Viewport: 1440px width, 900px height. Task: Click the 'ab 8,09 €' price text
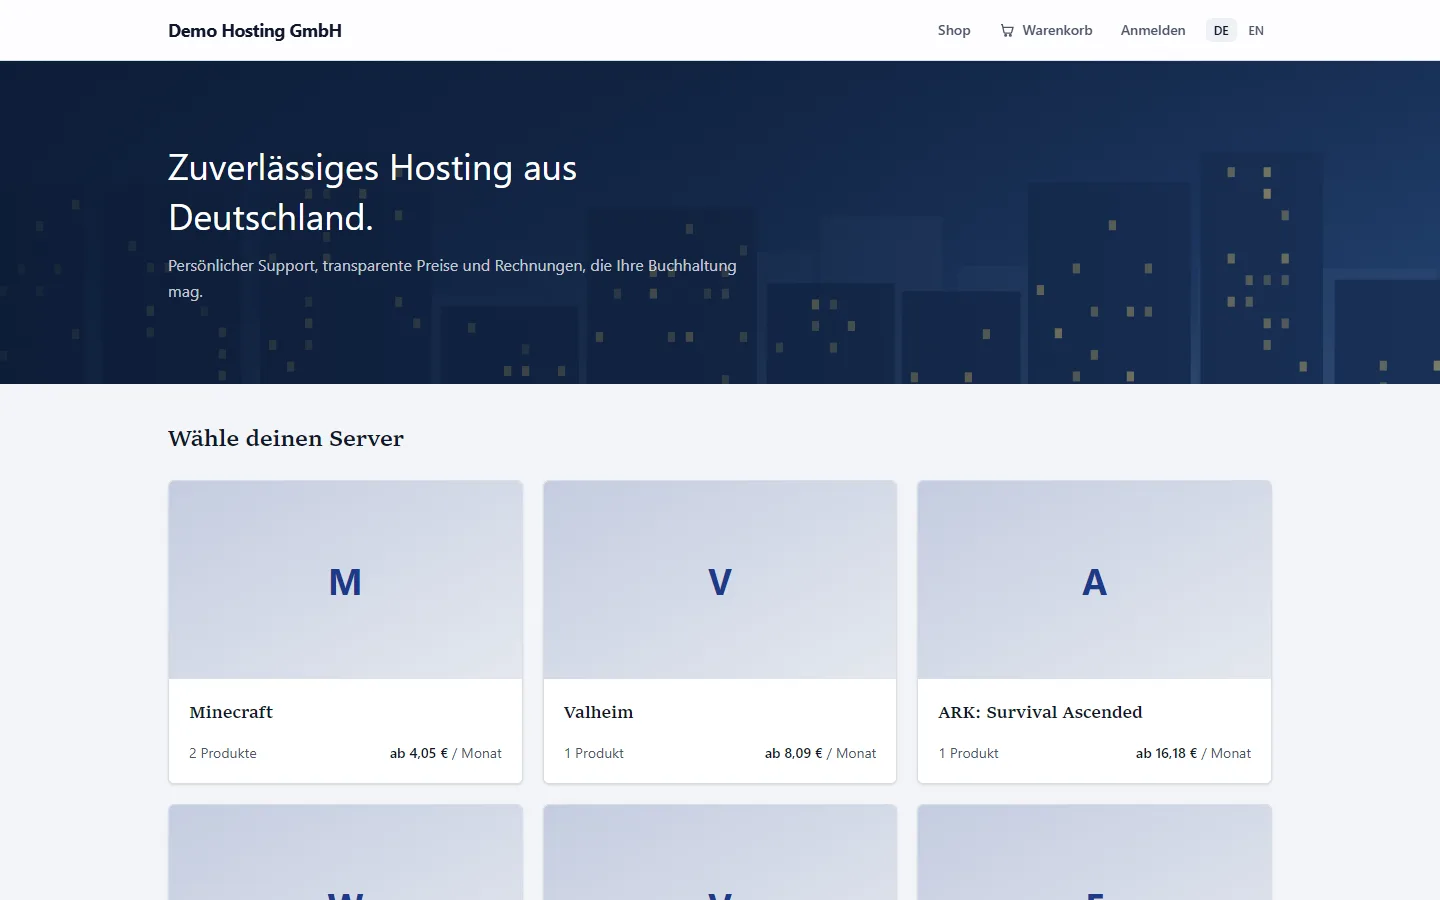794,753
